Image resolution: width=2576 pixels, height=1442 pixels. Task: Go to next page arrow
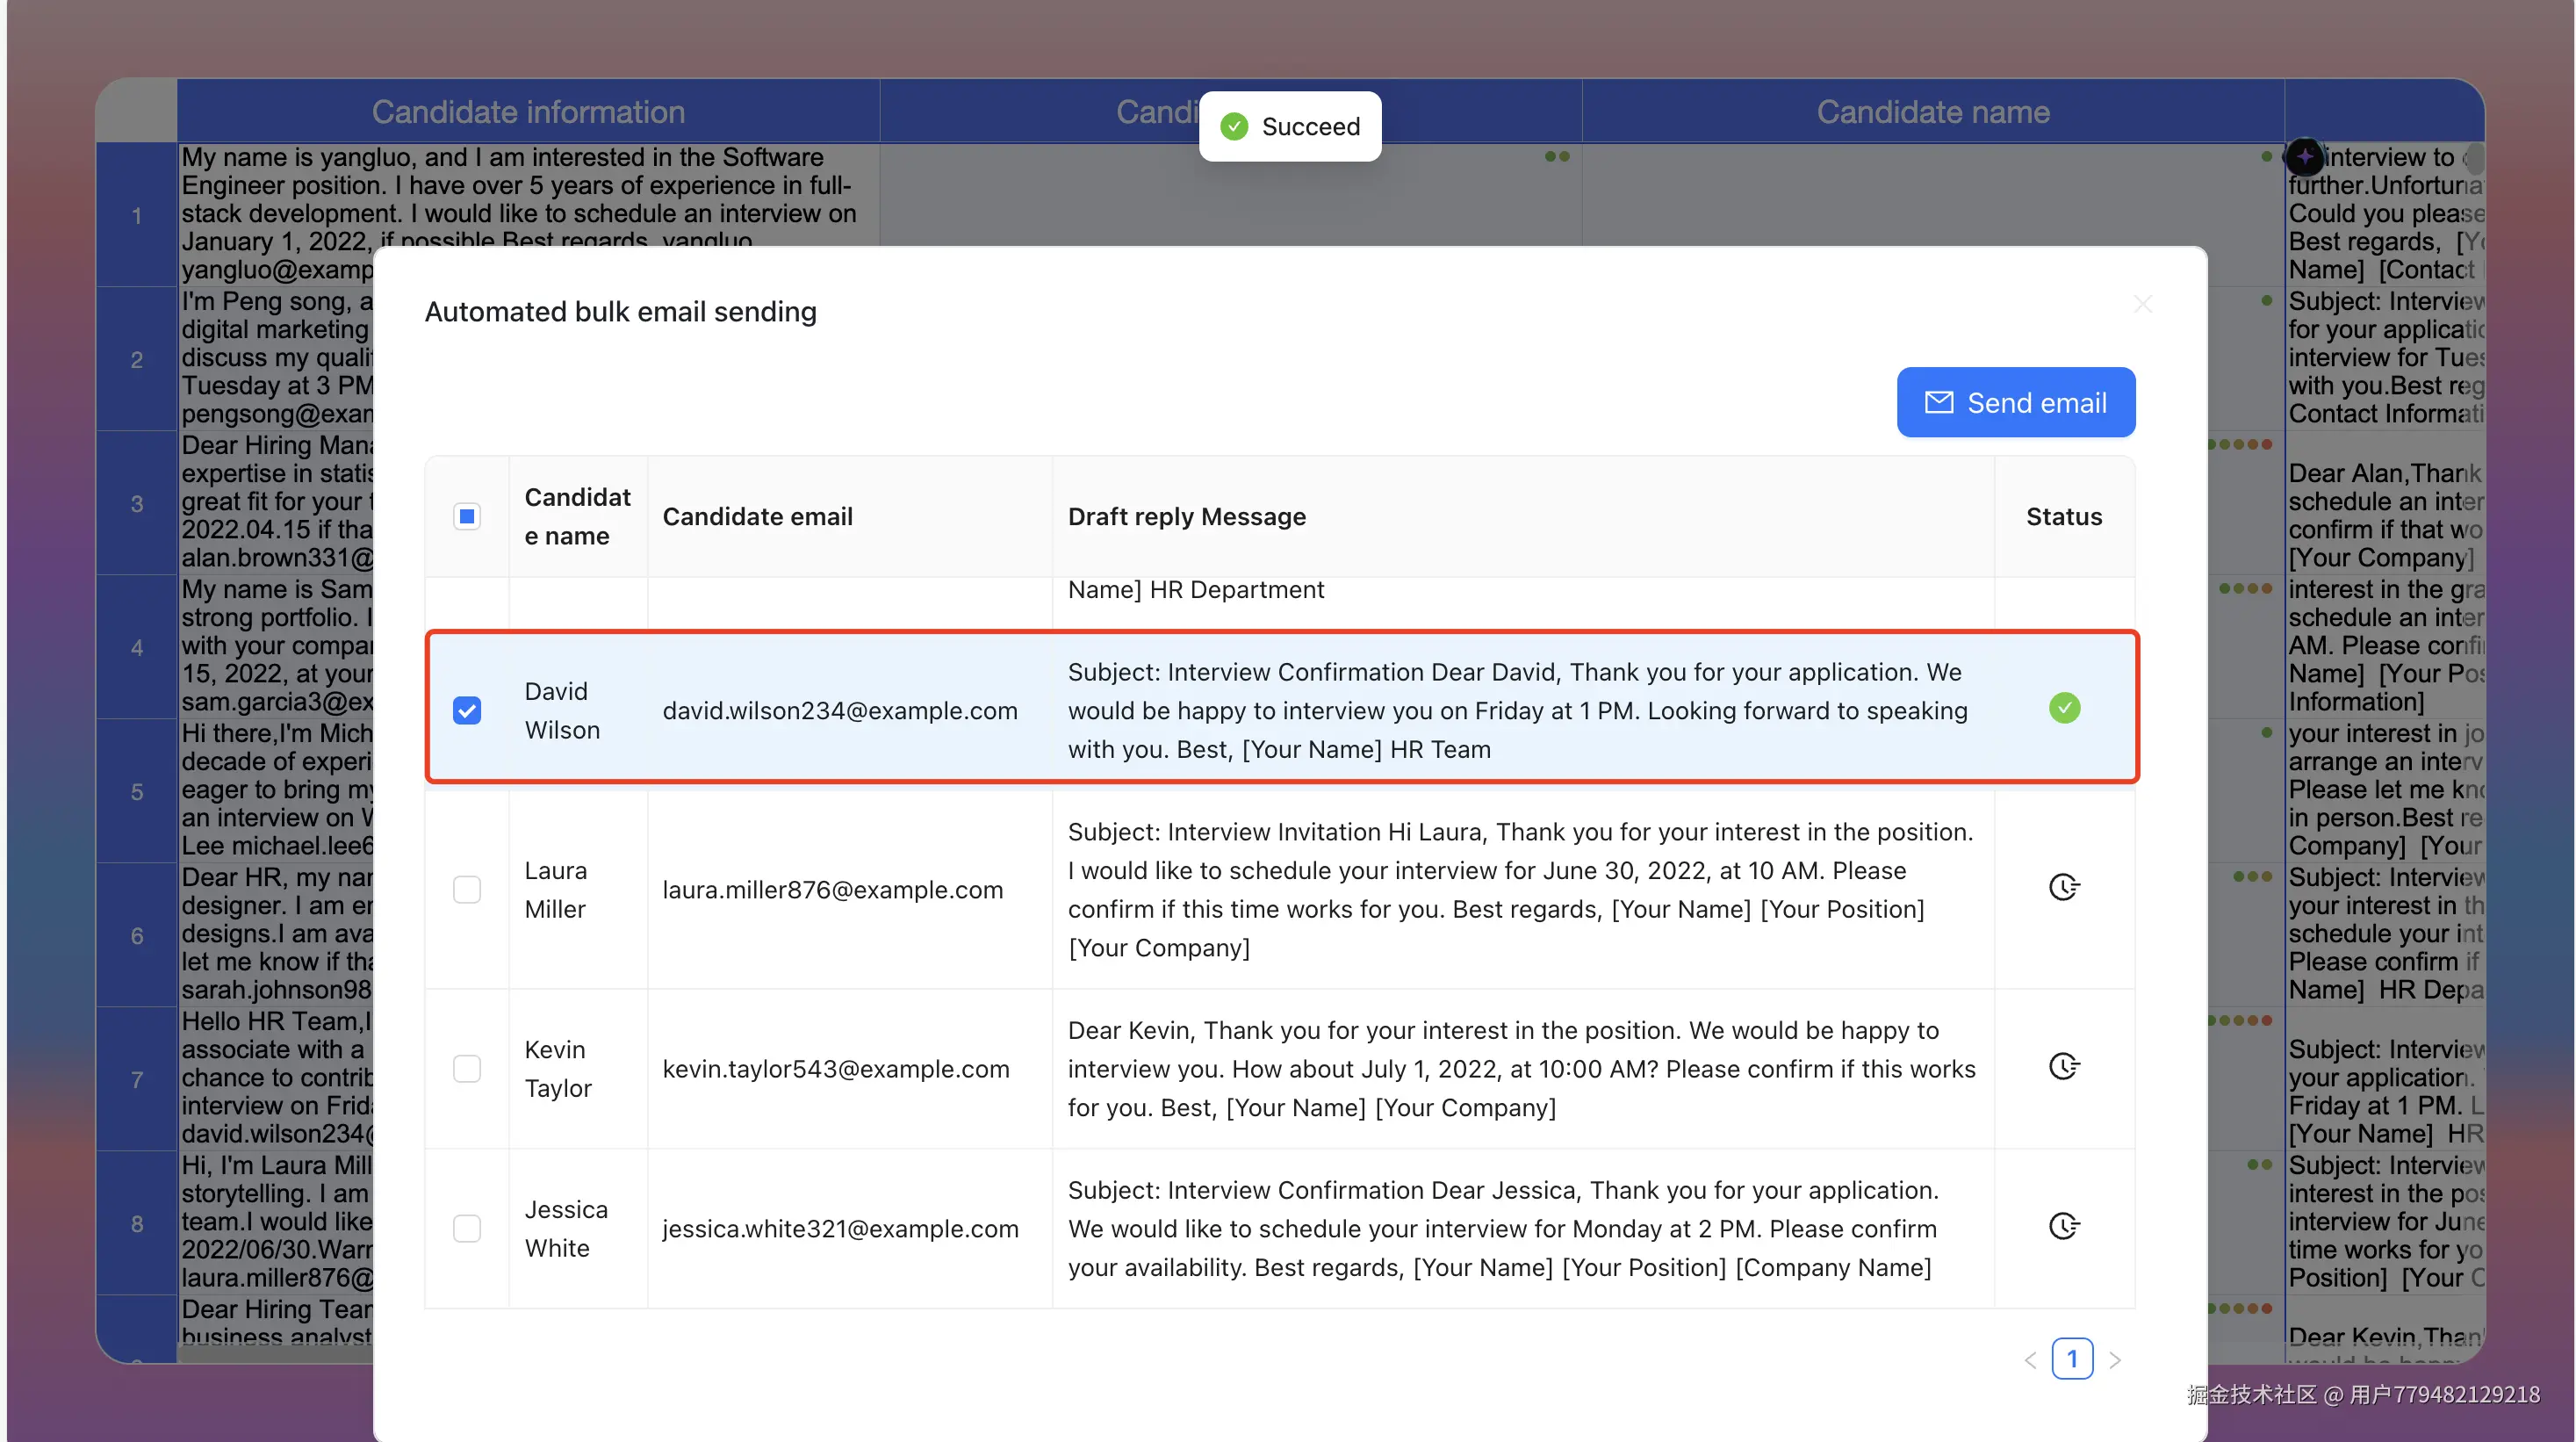click(x=2115, y=1360)
